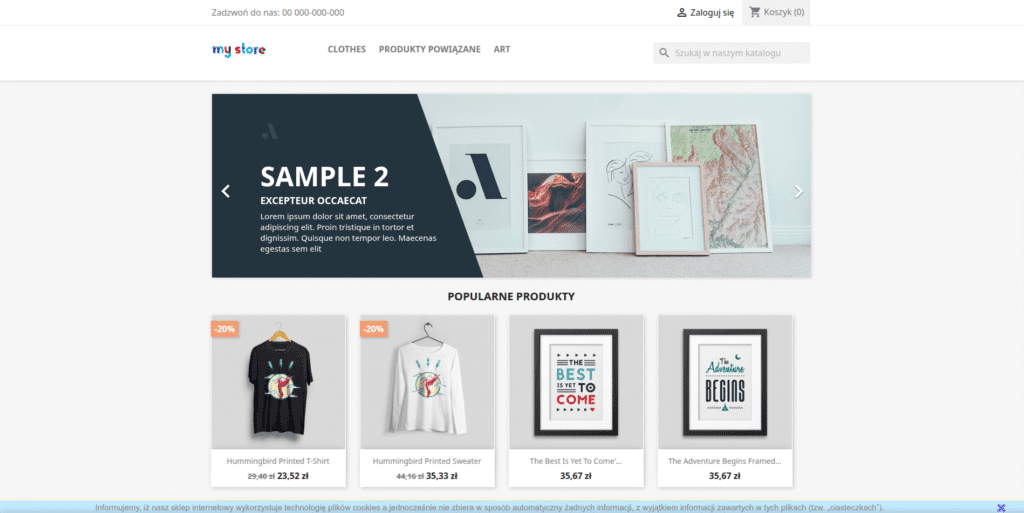Open The Adventure Begins poster image

pos(725,382)
